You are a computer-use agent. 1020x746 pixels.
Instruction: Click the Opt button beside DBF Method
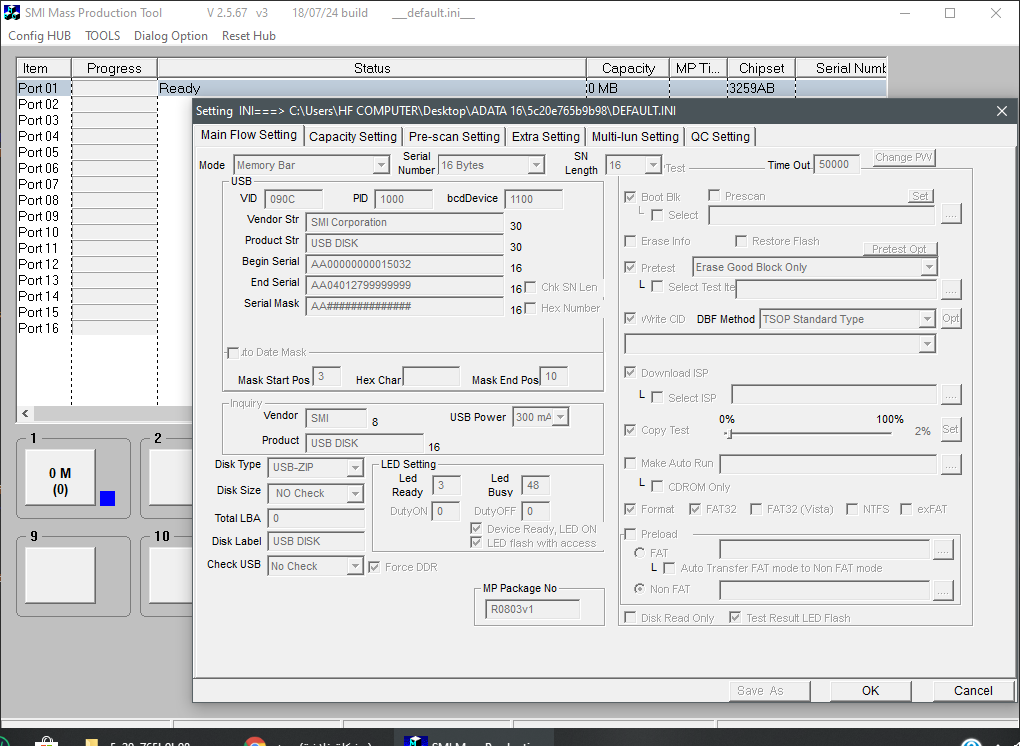[x=950, y=319]
